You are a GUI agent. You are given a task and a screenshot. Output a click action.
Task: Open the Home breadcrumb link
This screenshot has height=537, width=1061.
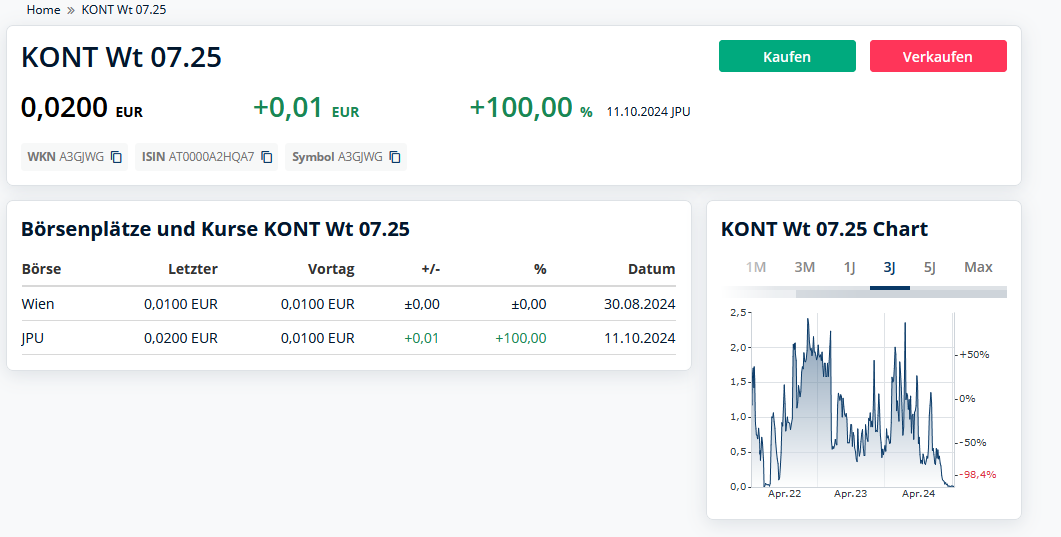pyautogui.click(x=43, y=9)
